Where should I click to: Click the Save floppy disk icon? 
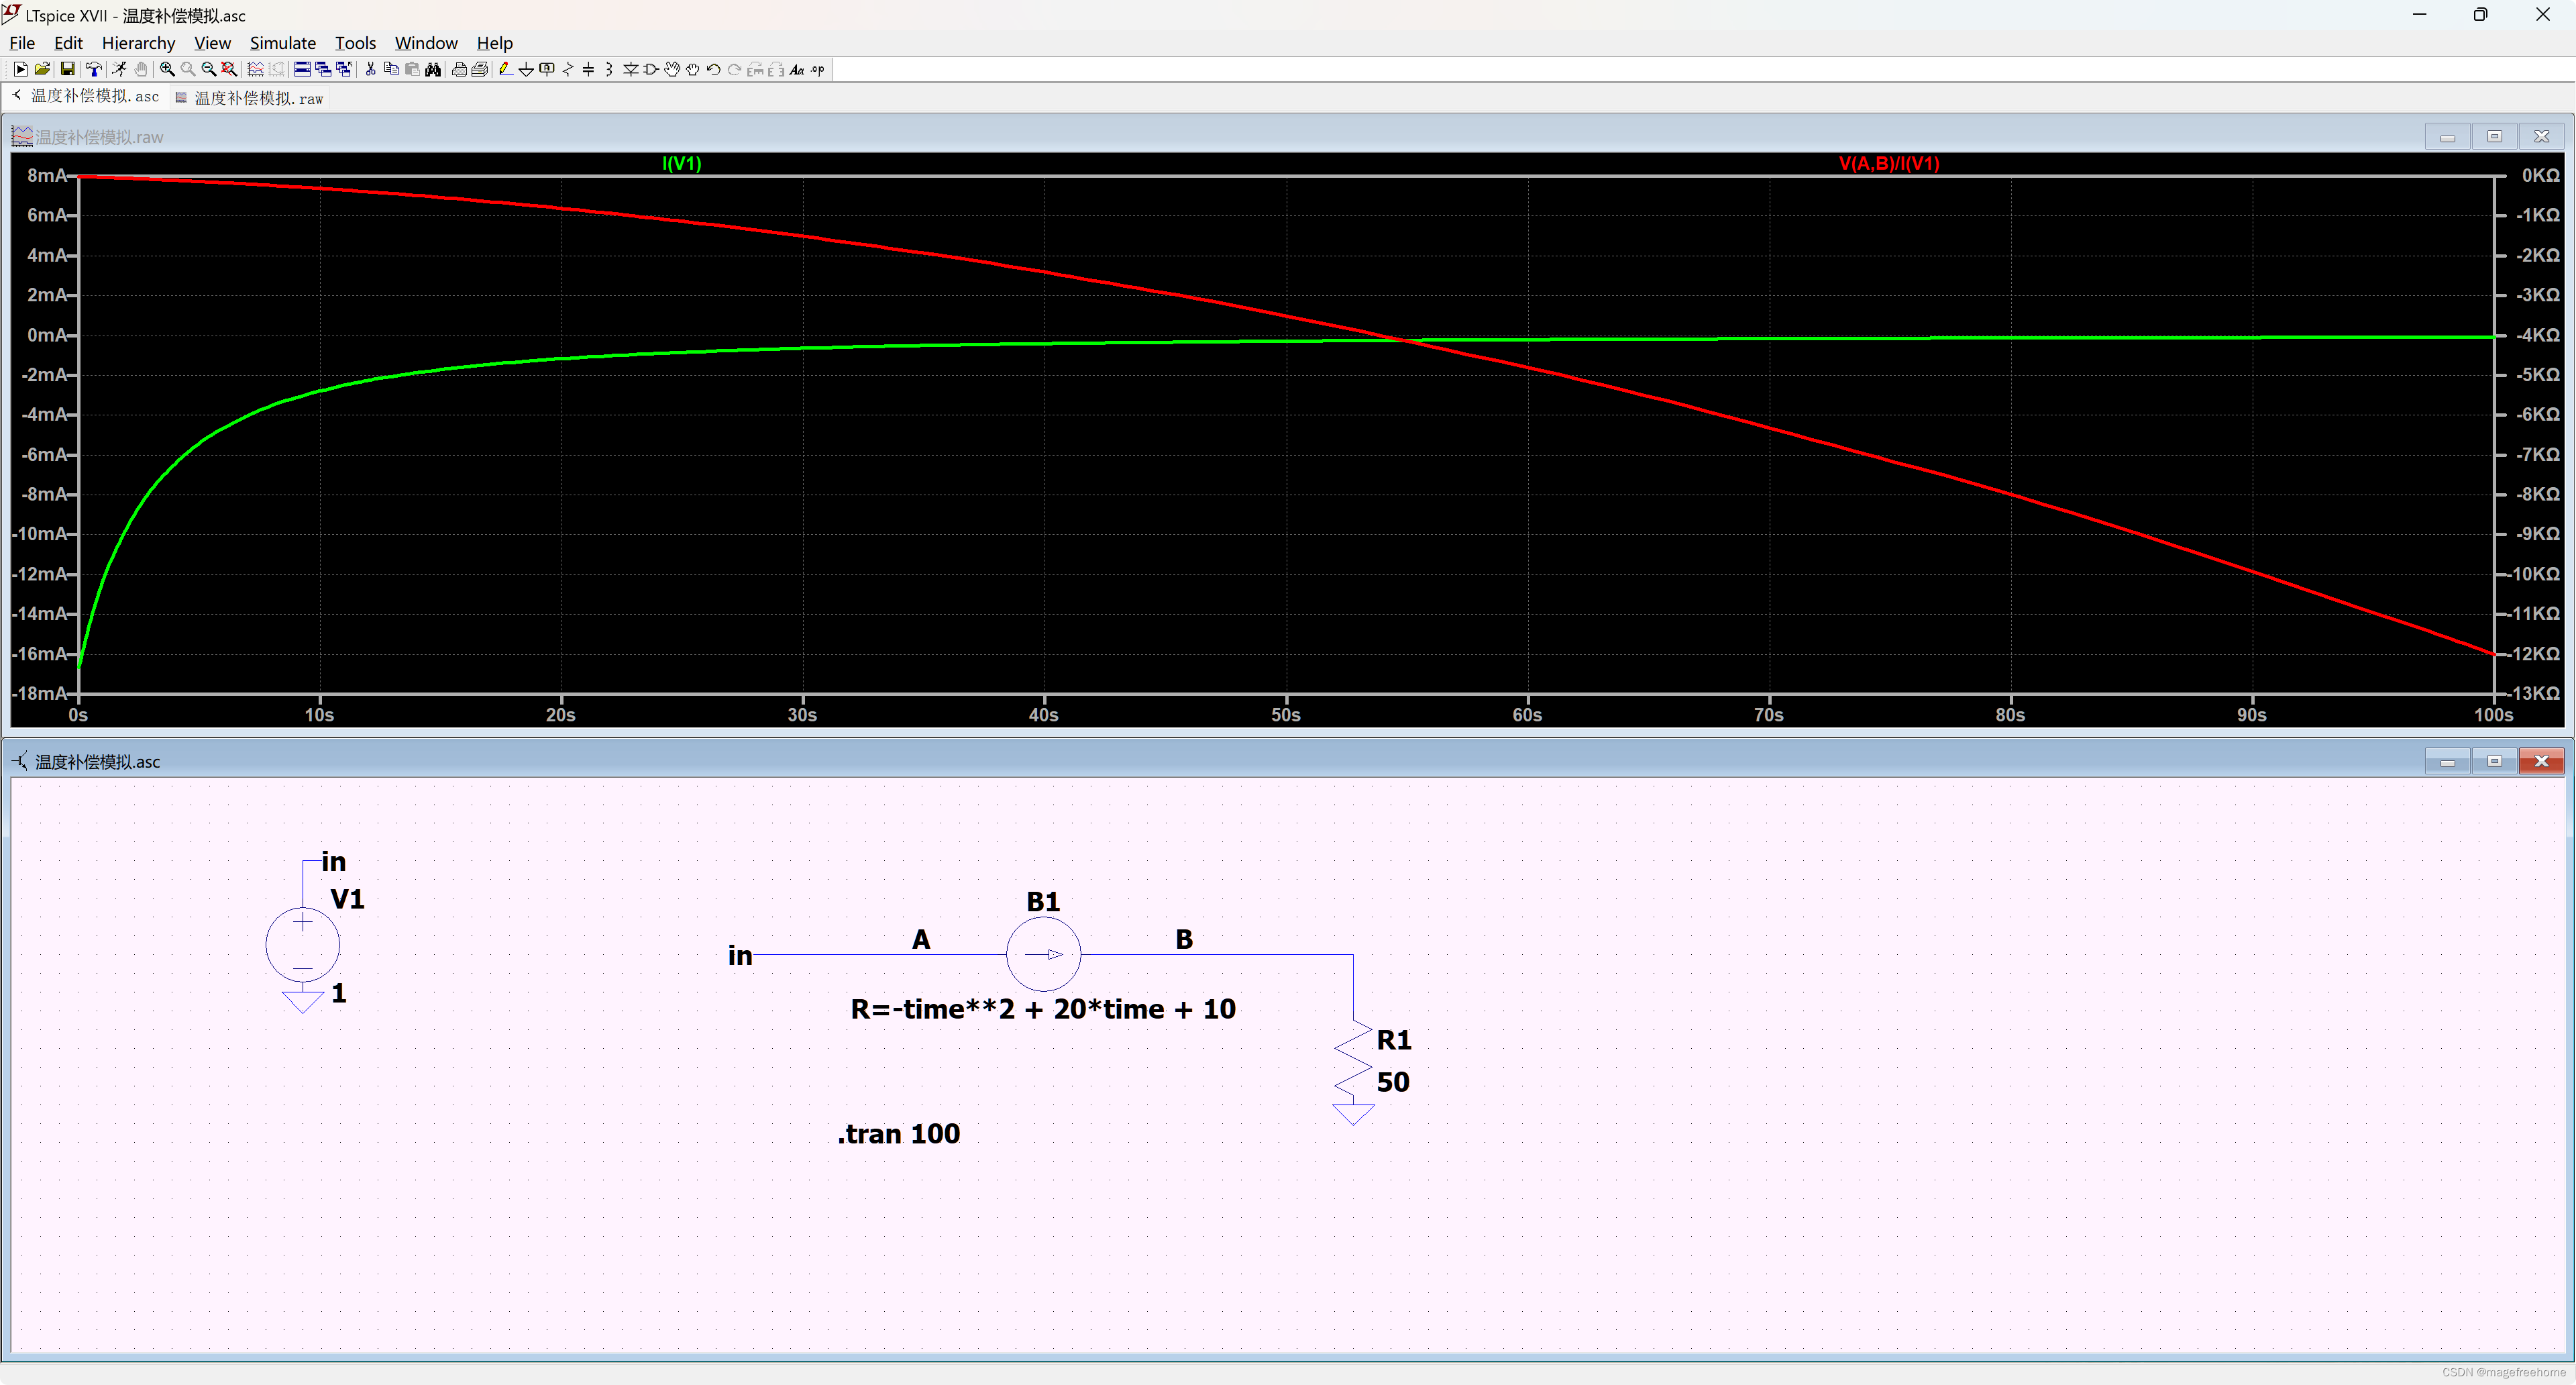67,69
